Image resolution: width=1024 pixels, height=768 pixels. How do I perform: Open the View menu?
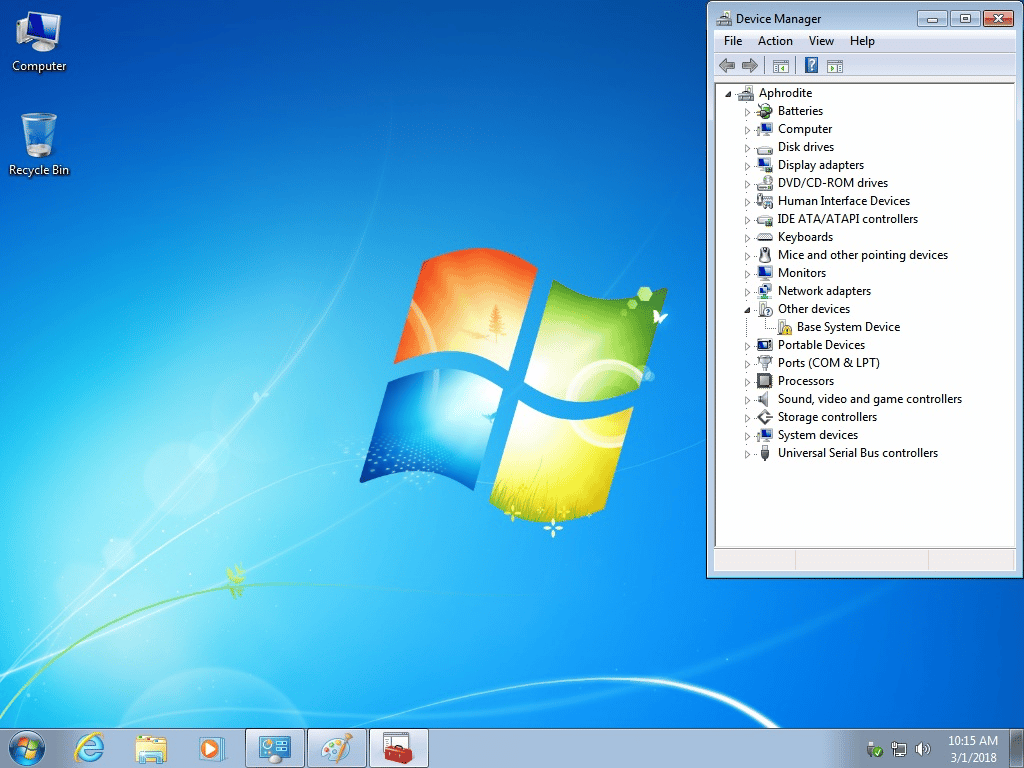pyautogui.click(x=821, y=41)
